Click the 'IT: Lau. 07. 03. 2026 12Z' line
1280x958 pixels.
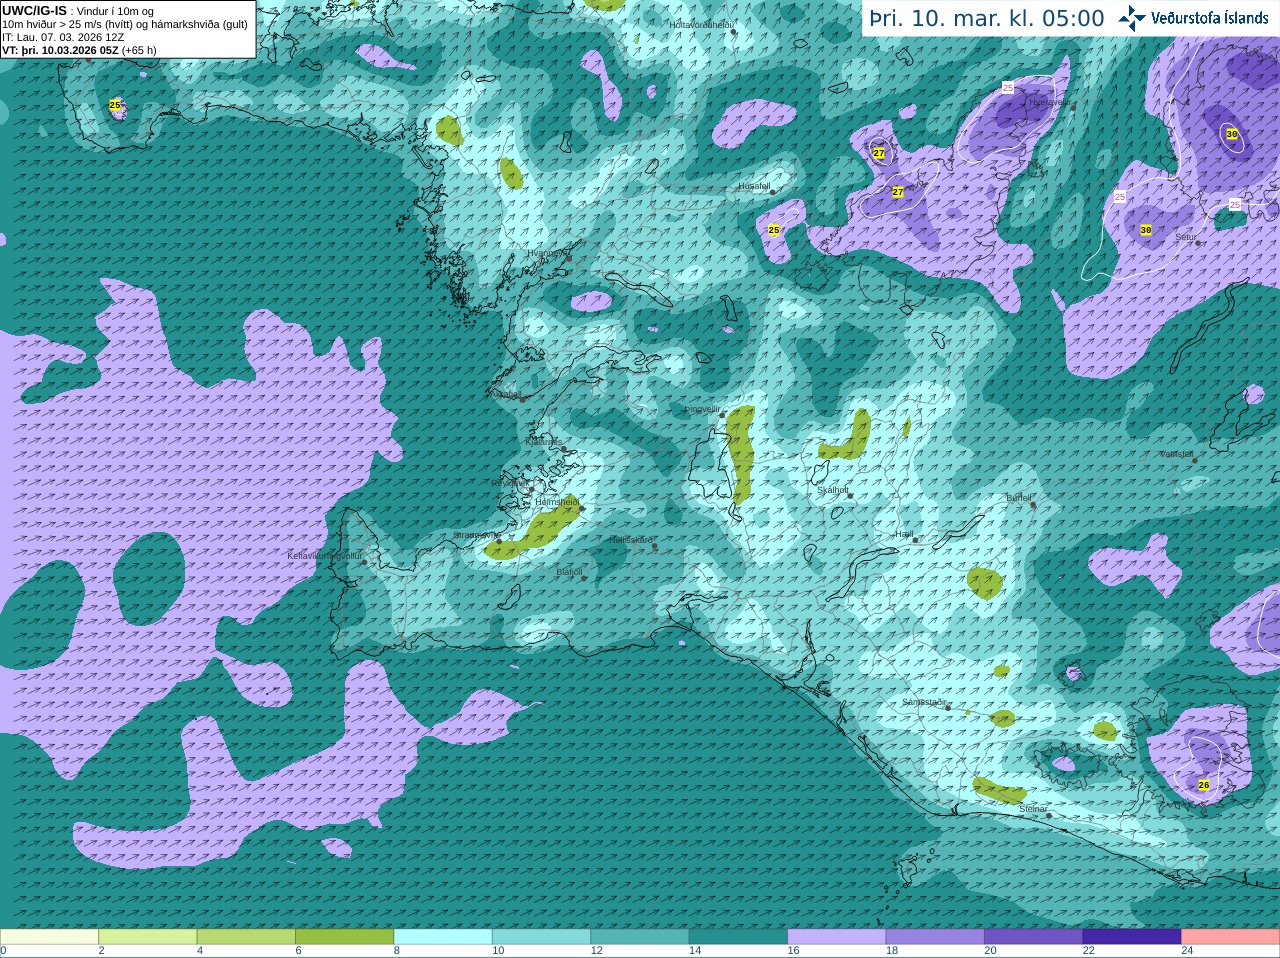[63, 37]
